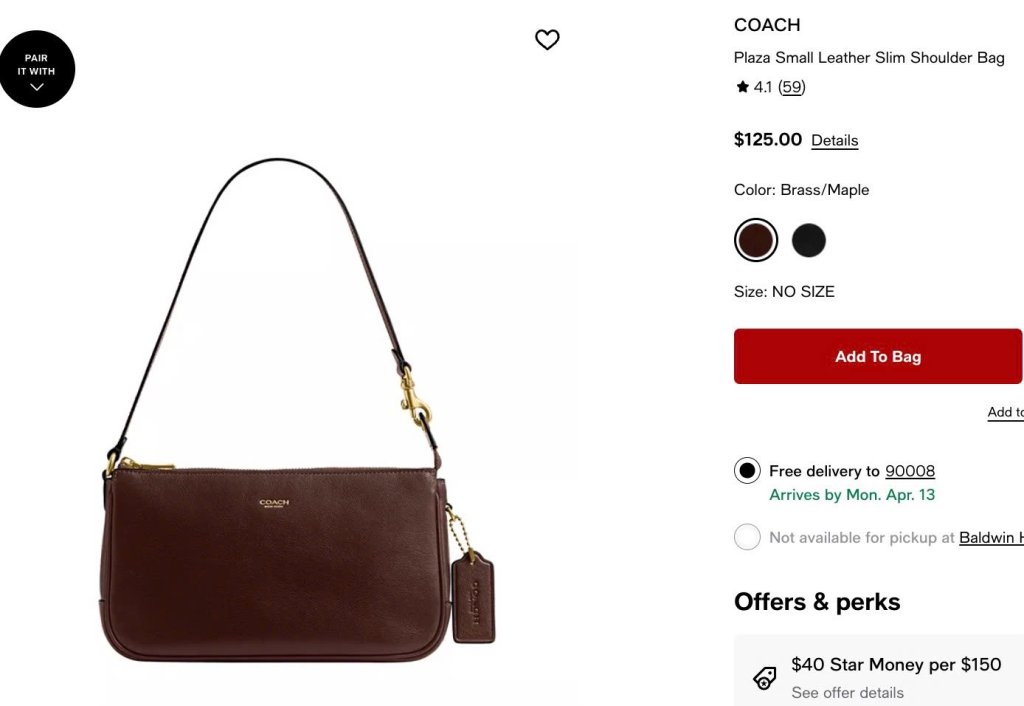Click the Plaza Small Leather Slim Shoulder Bag title
Image resolution: width=1024 pixels, height=706 pixels.
(x=869, y=57)
